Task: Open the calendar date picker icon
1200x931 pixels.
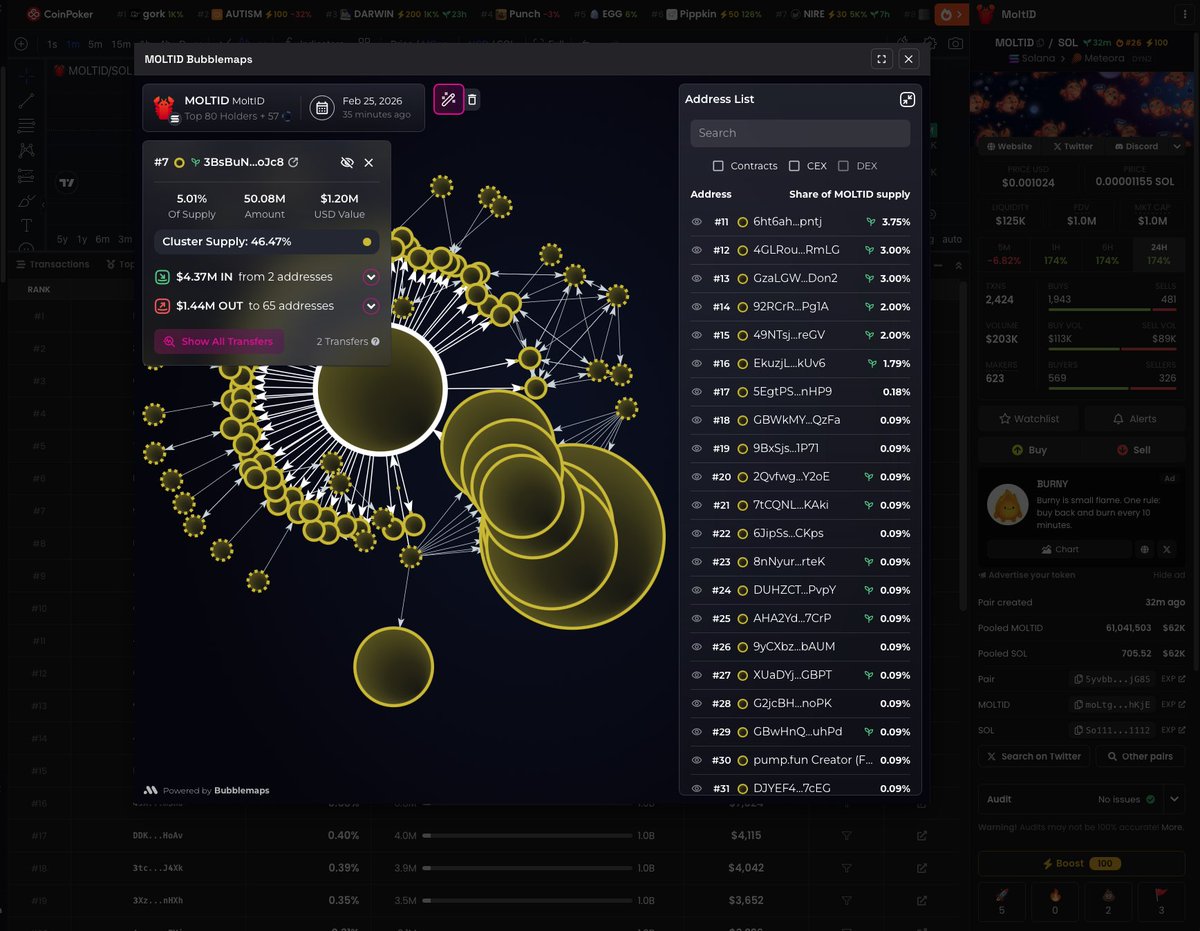Action: click(322, 107)
